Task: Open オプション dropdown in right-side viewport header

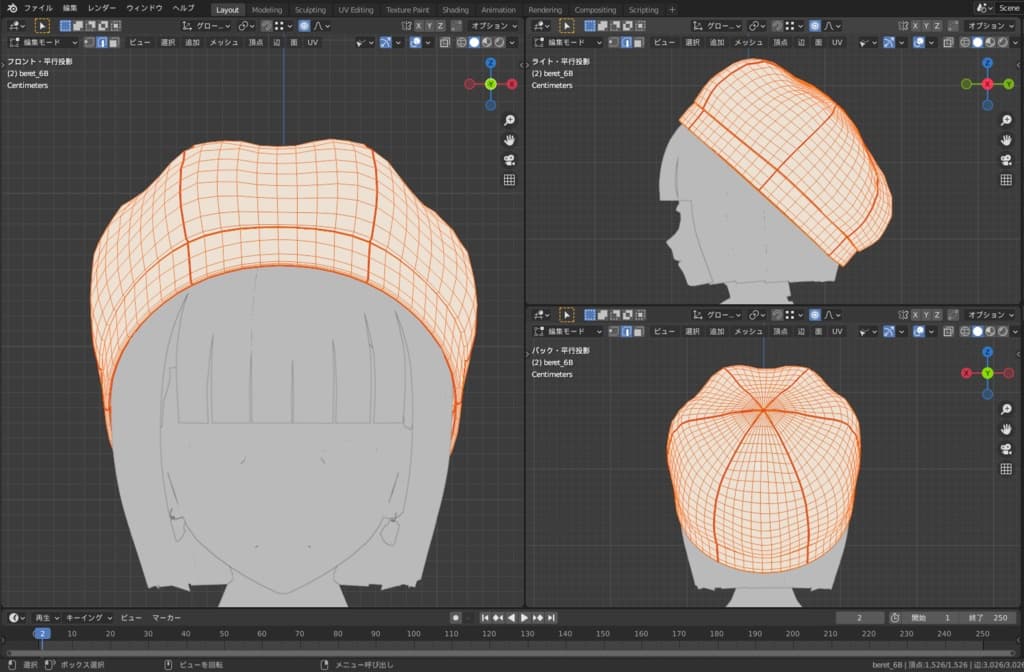Action: coord(991,25)
